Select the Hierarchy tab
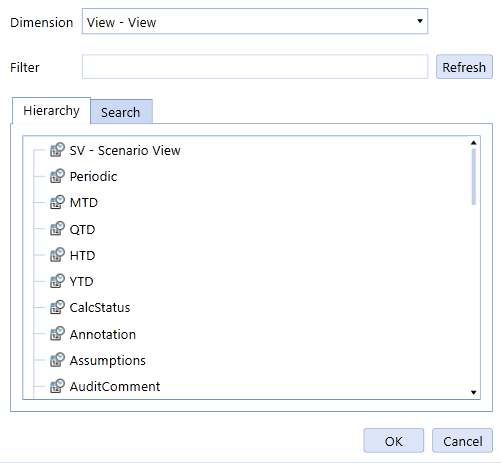The height and width of the screenshot is (463, 501). (51, 111)
